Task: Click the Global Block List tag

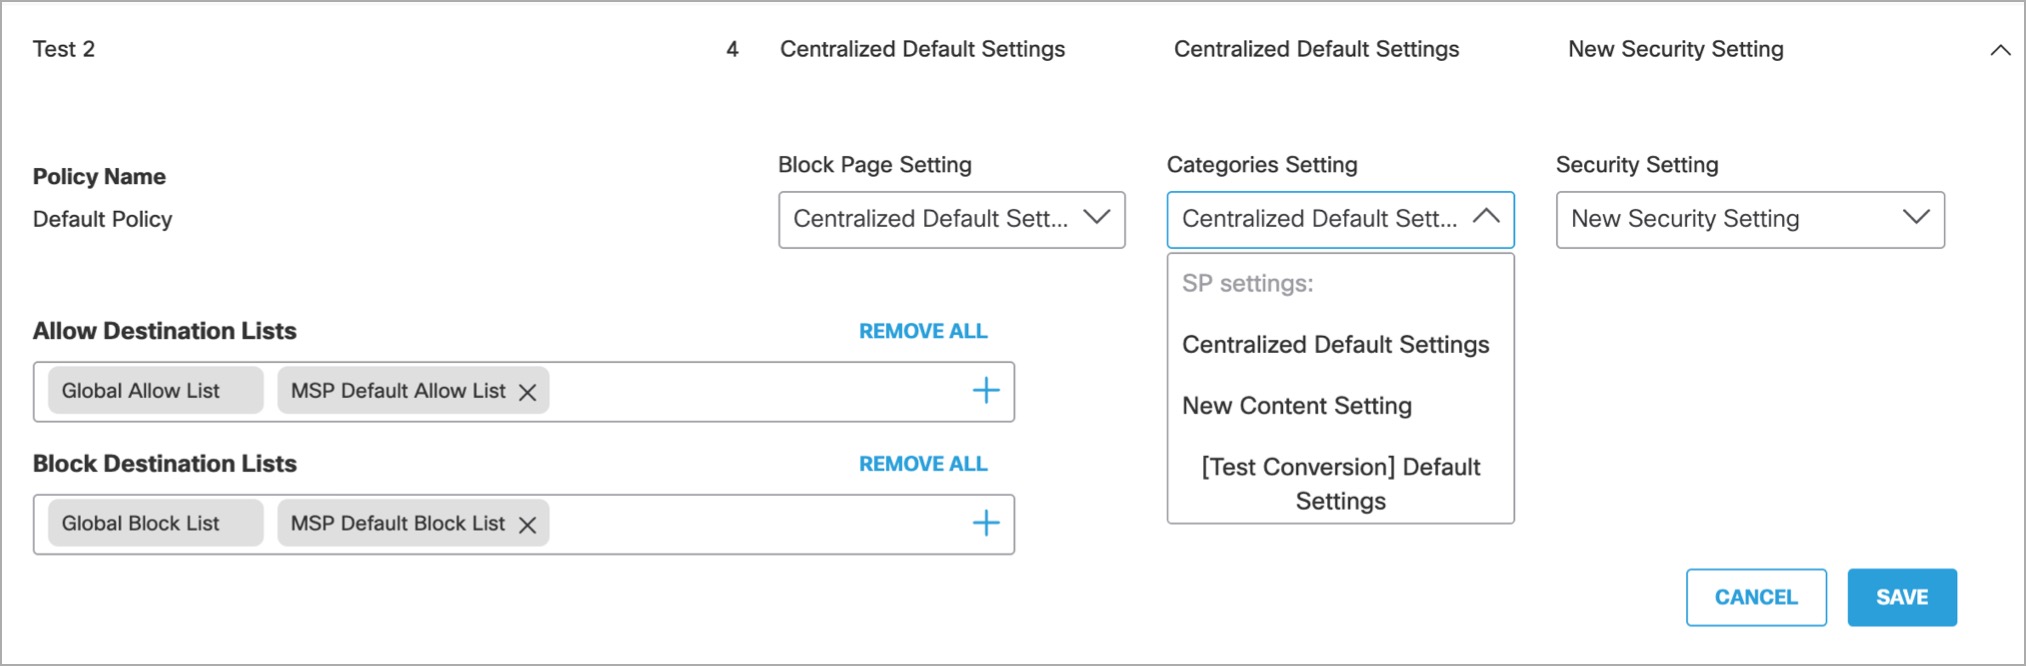Action: (141, 523)
